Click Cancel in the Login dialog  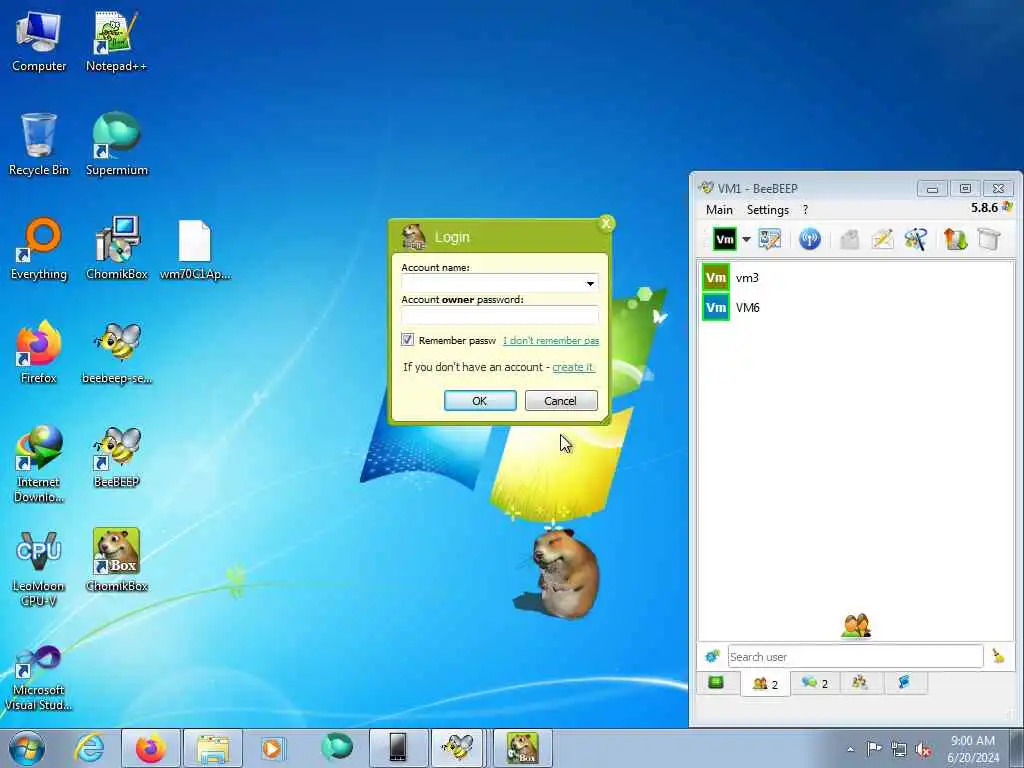pos(561,400)
